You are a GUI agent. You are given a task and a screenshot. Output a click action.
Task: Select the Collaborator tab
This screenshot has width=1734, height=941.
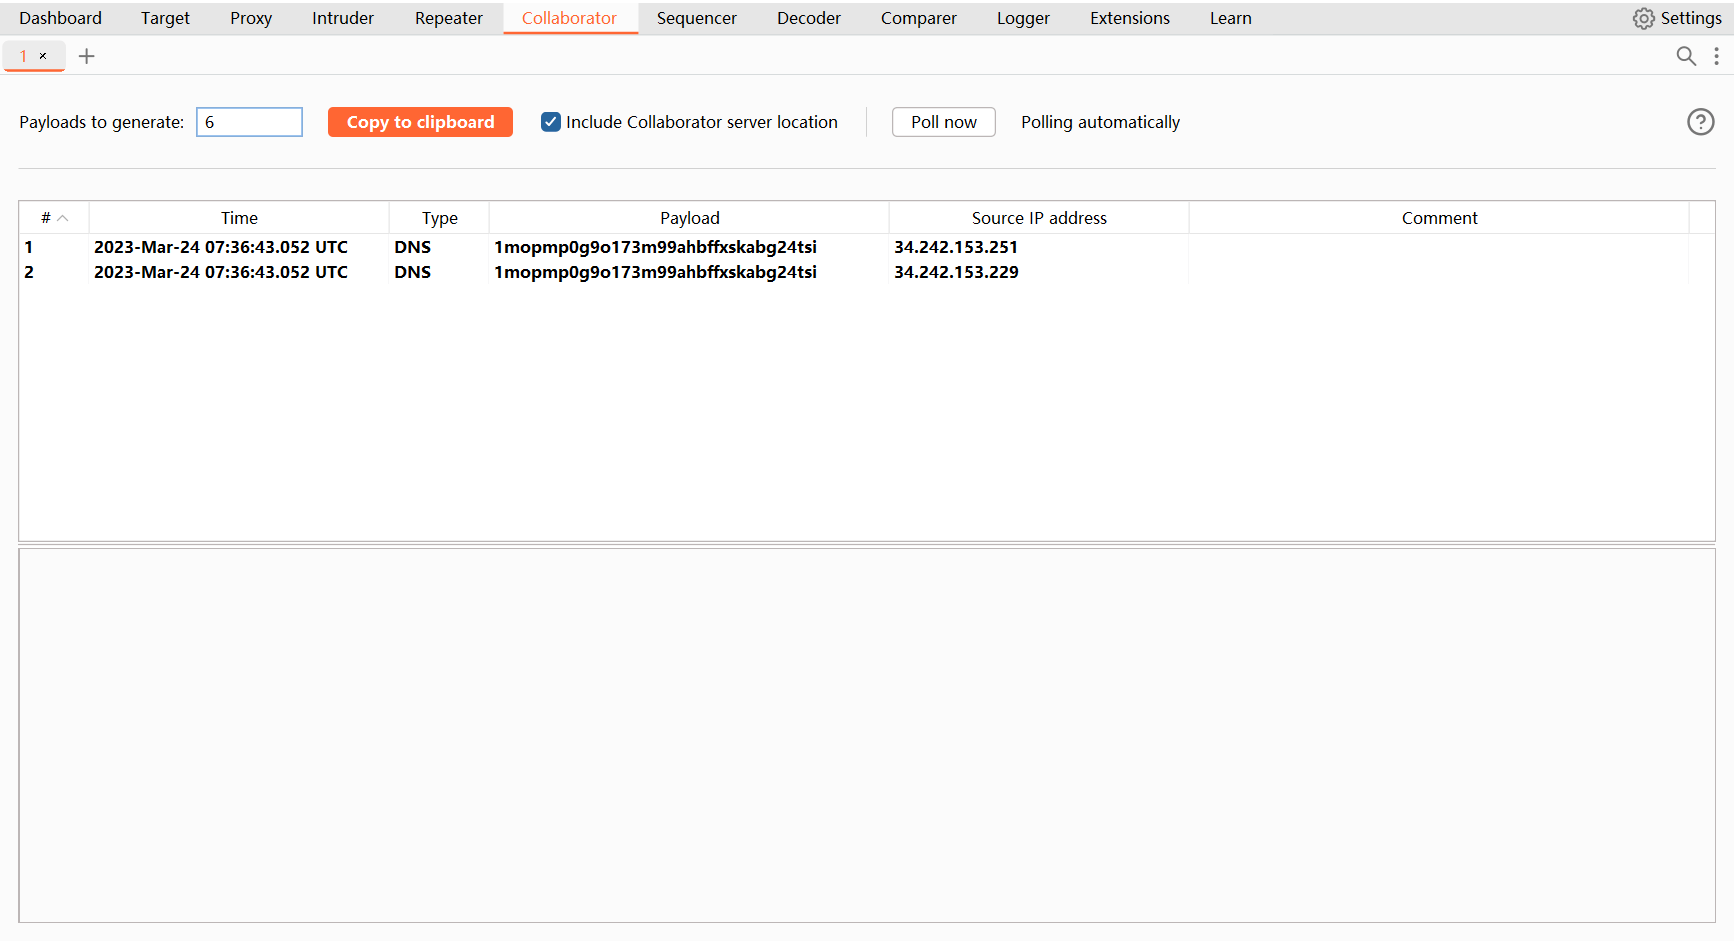pyautogui.click(x=569, y=18)
